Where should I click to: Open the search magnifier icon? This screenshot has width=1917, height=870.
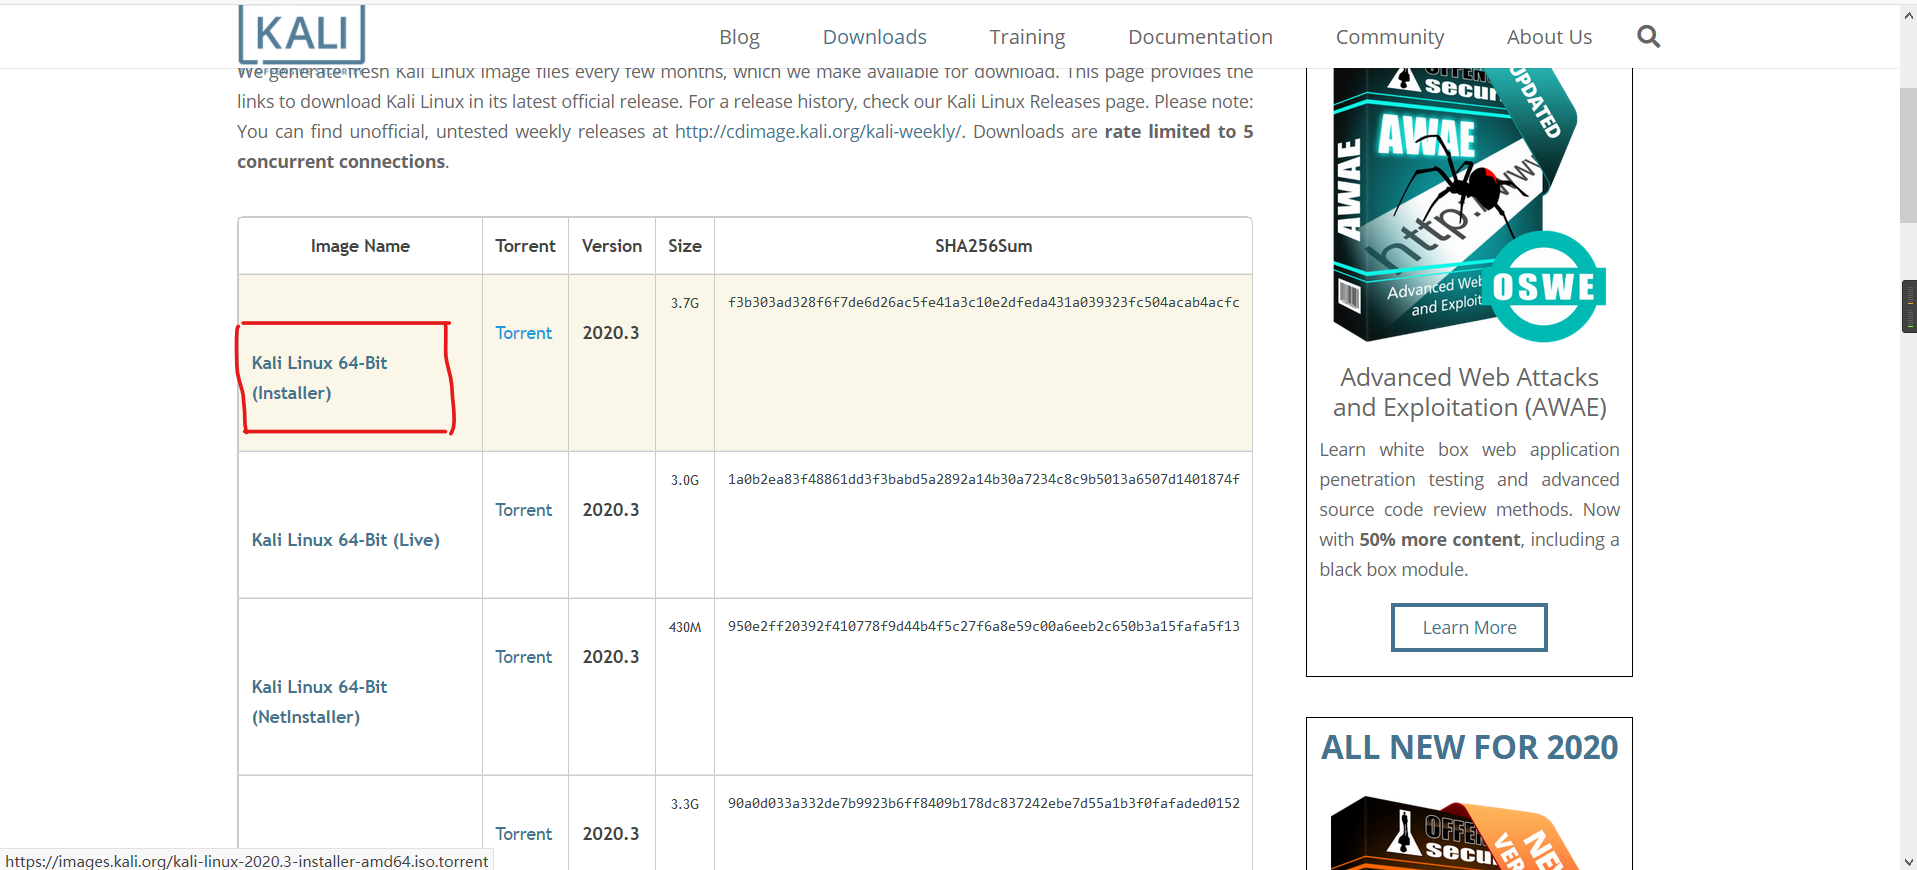[1648, 37]
